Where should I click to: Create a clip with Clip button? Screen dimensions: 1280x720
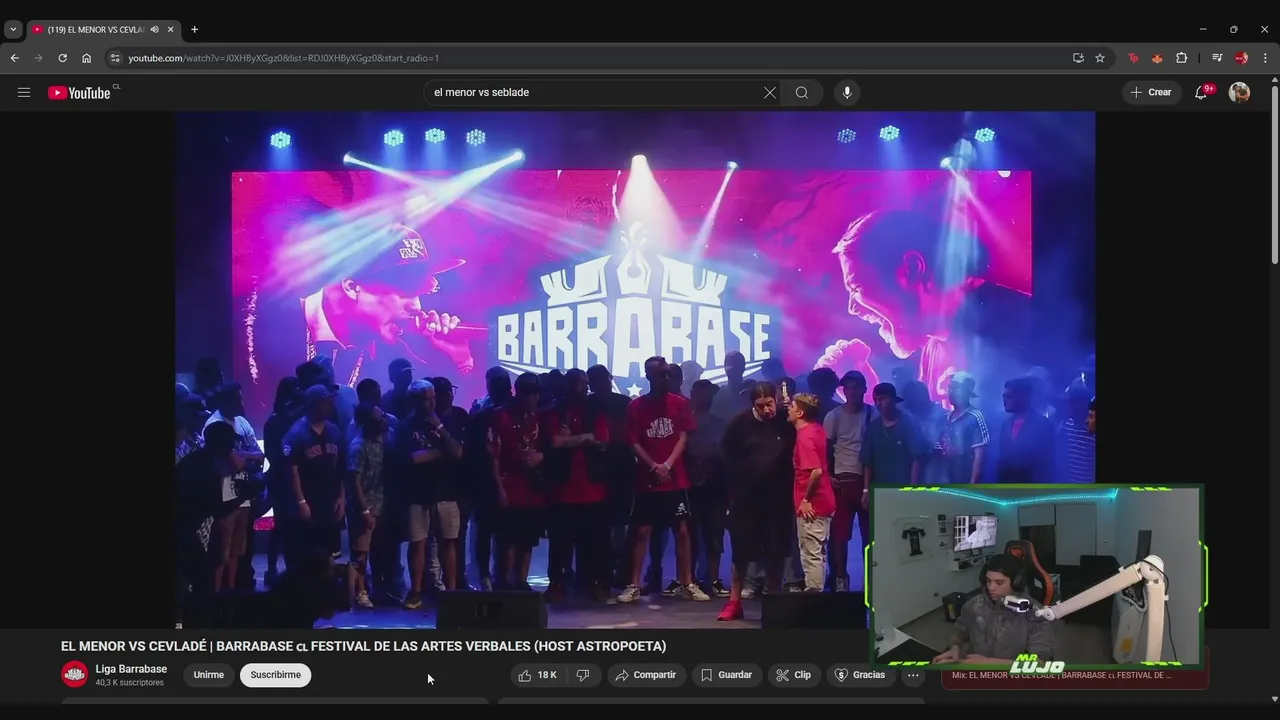tap(794, 675)
